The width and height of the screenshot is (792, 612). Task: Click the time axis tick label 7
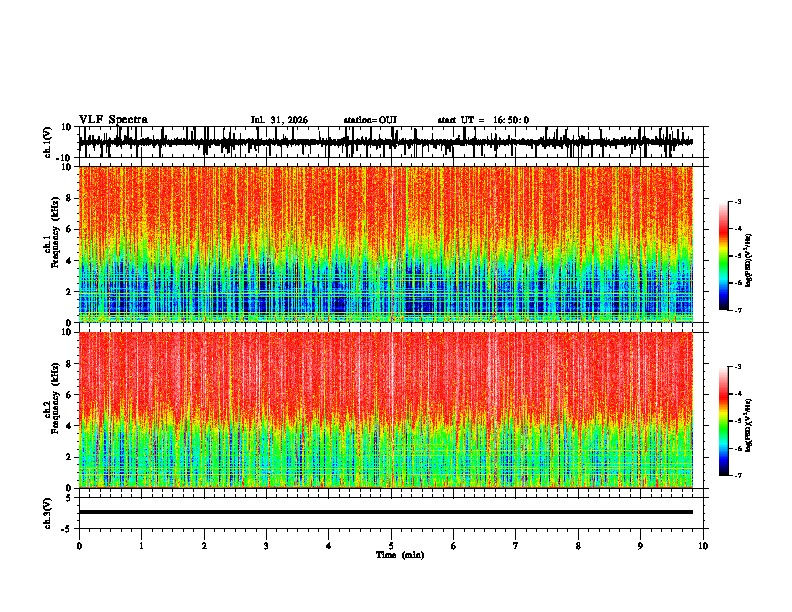point(516,546)
